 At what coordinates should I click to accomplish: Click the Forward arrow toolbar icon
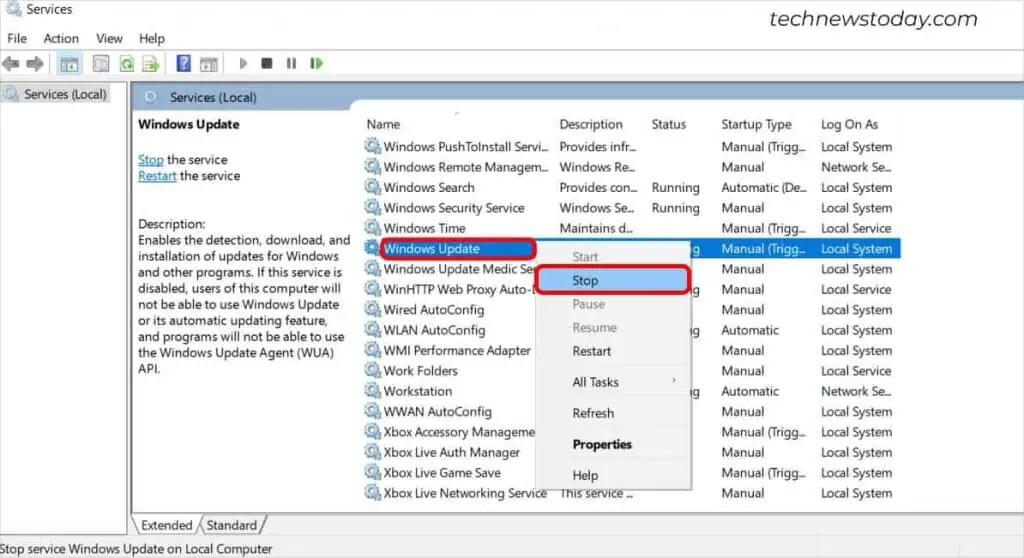[x=35, y=63]
